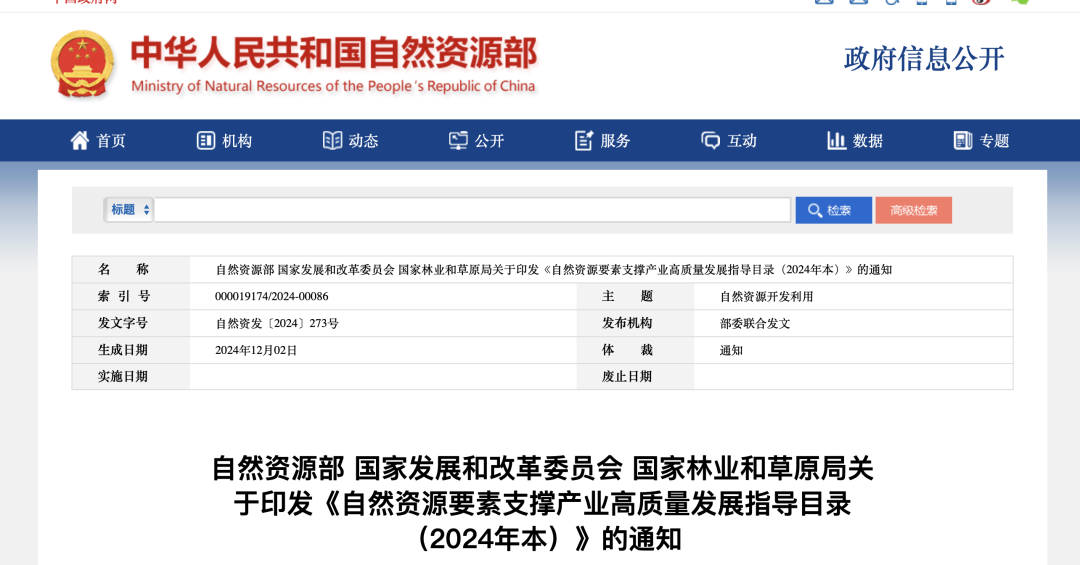
Task: Click the large bold article headline
Action: (543, 504)
